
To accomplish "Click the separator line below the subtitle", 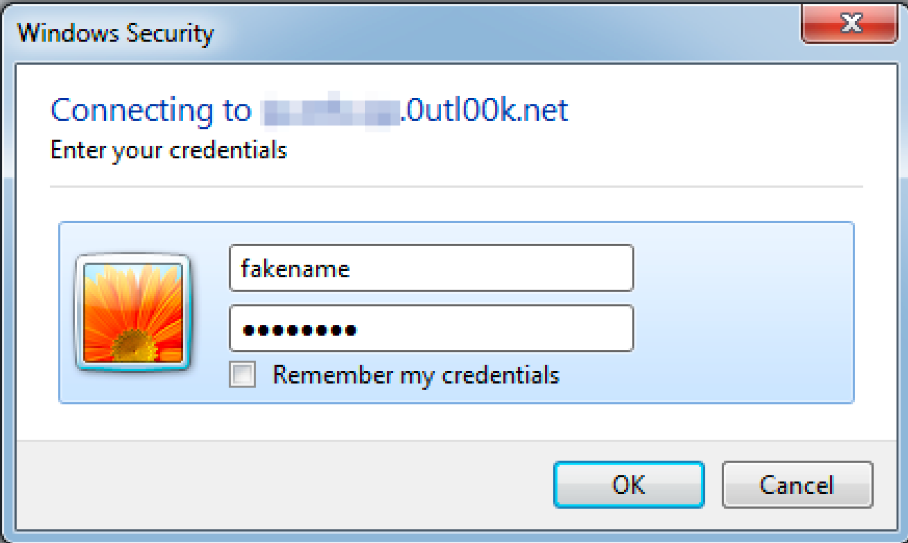I will pos(455,186).
